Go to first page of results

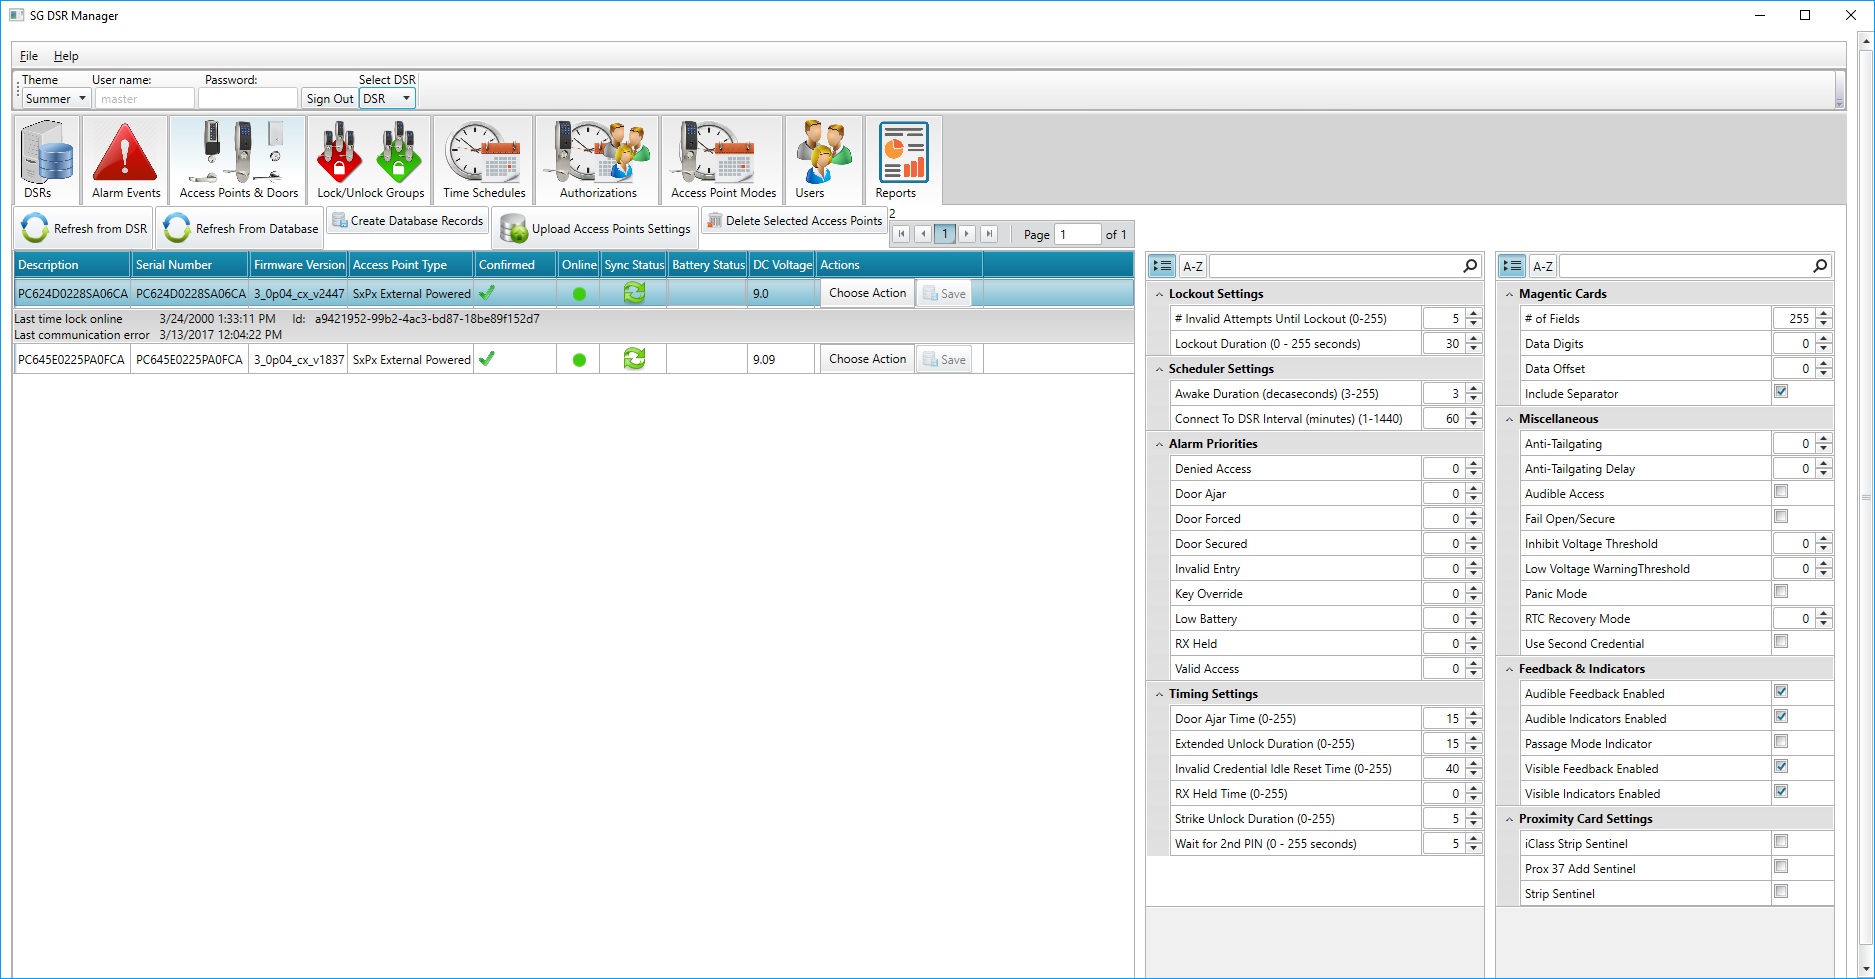point(901,234)
